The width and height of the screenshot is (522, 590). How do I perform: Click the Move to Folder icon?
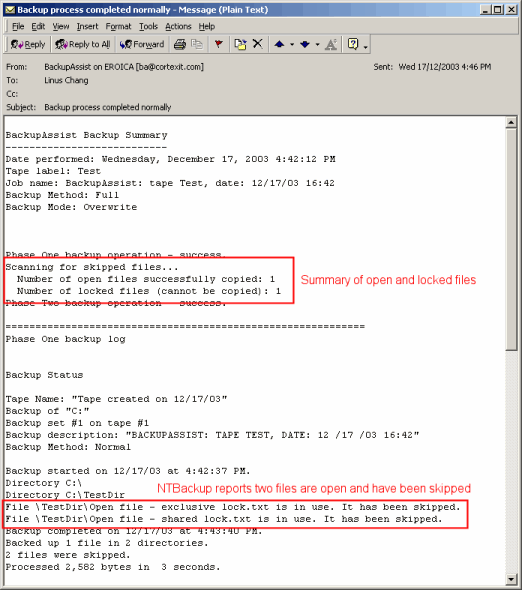240,44
